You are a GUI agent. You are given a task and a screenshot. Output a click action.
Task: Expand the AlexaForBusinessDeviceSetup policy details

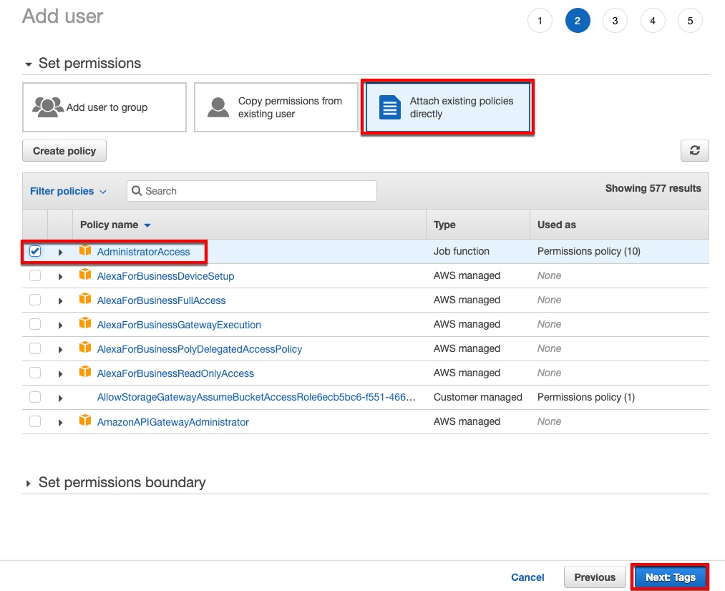(60, 277)
